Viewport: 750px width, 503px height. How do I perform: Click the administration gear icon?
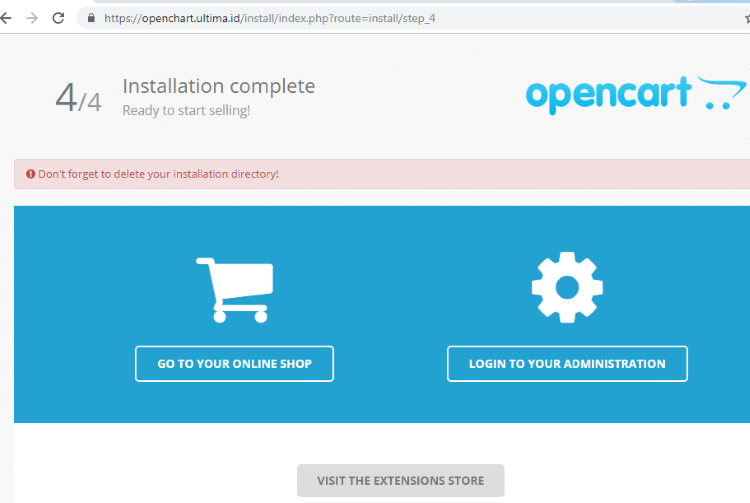pos(567,287)
